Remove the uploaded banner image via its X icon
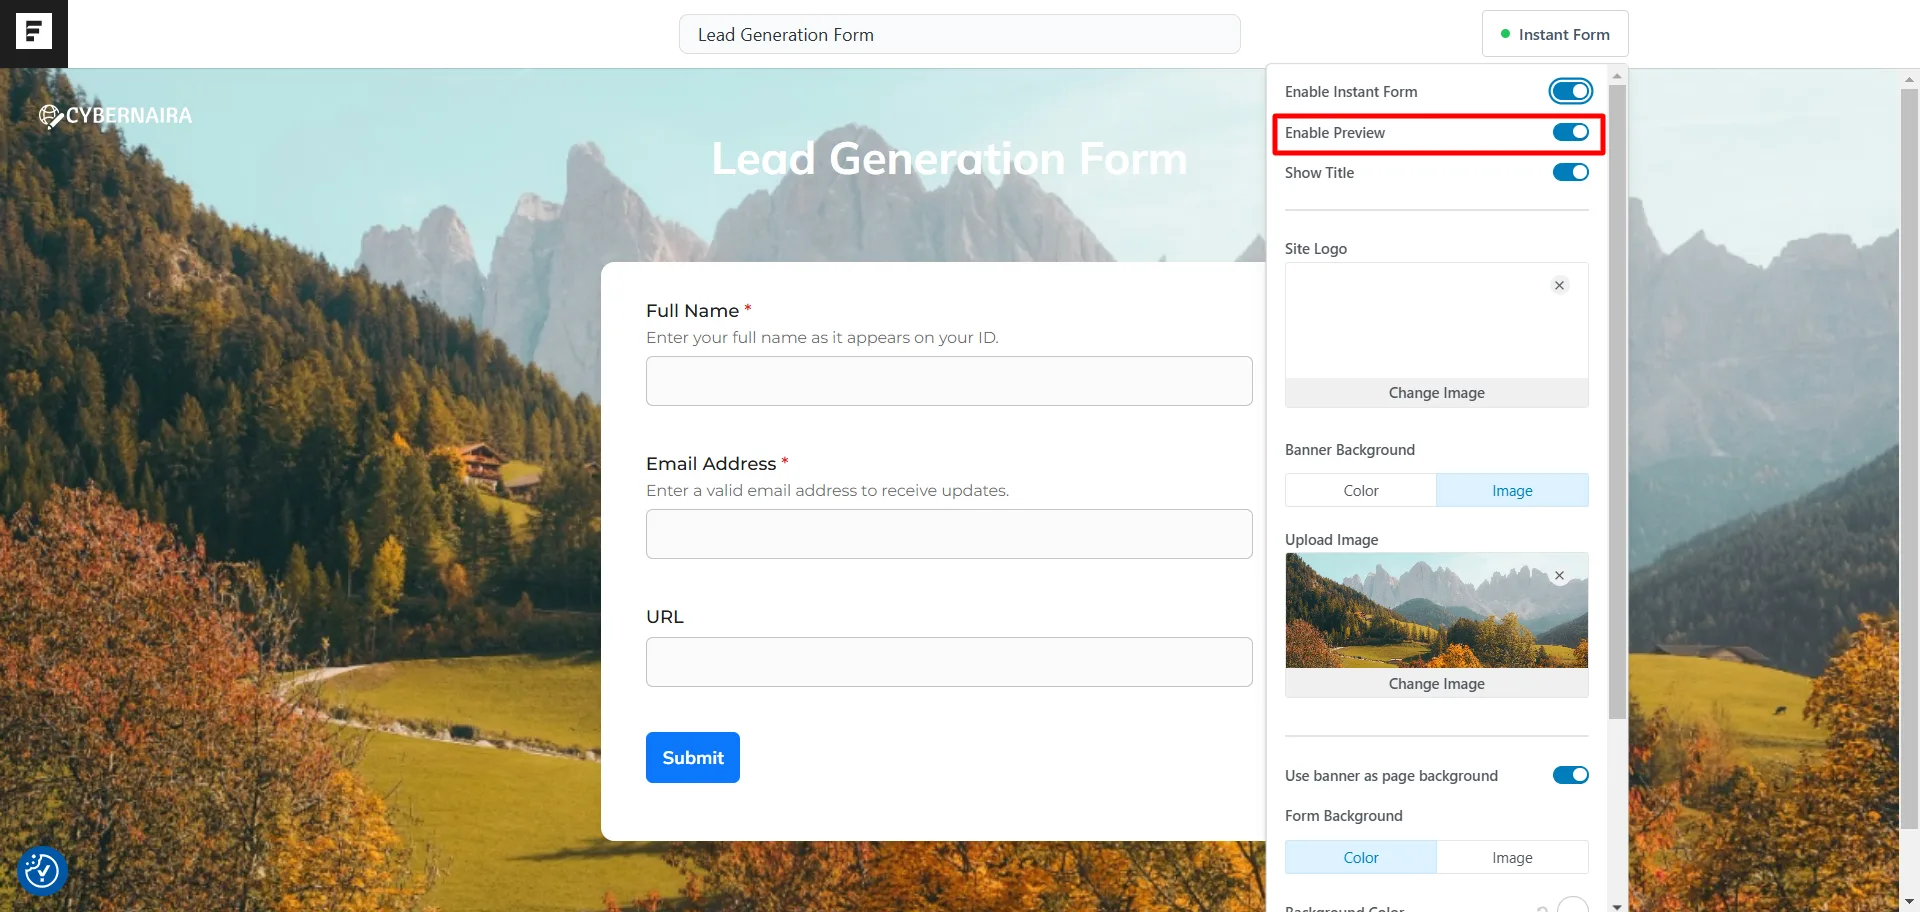This screenshot has height=912, width=1920. (x=1558, y=575)
